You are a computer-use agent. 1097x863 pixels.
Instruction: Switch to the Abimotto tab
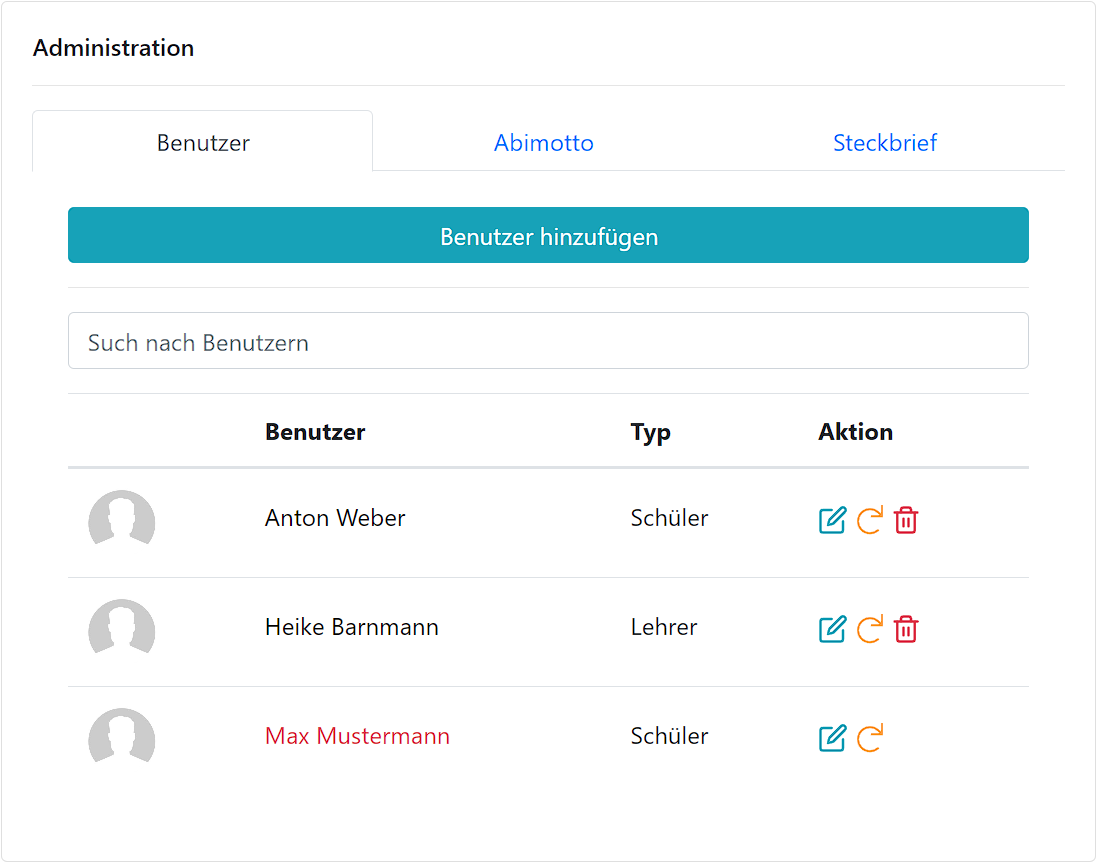click(x=544, y=143)
